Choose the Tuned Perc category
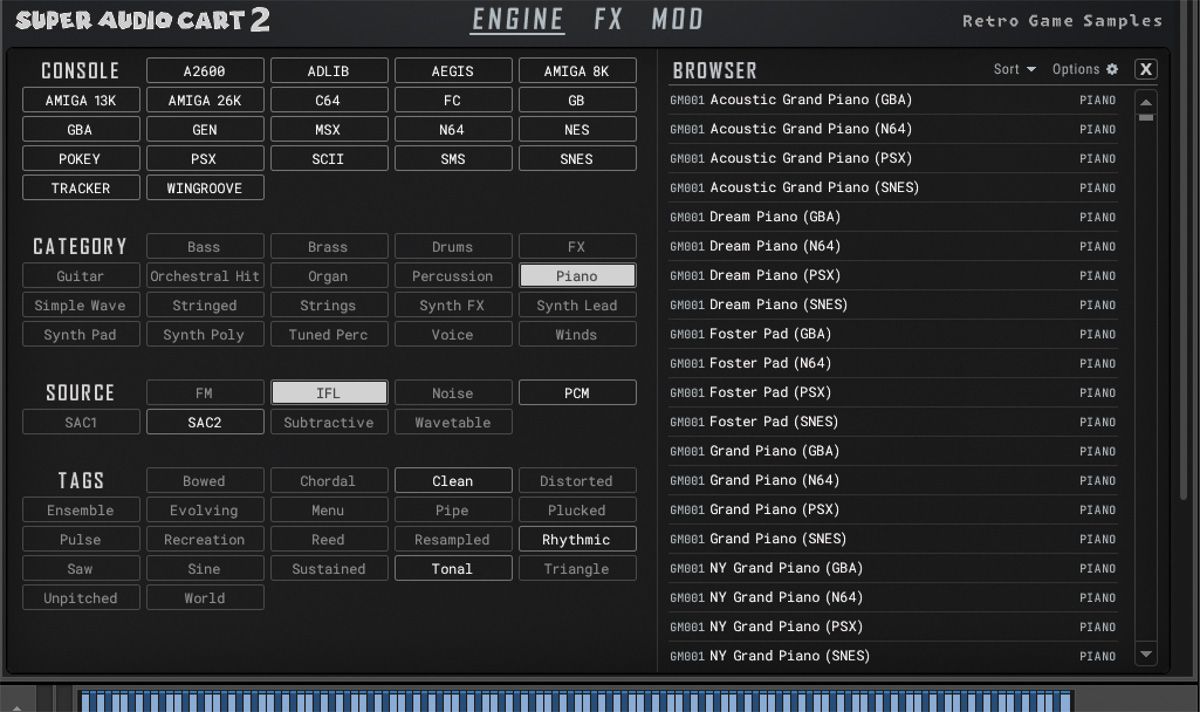The image size is (1200, 712). point(328,334)
